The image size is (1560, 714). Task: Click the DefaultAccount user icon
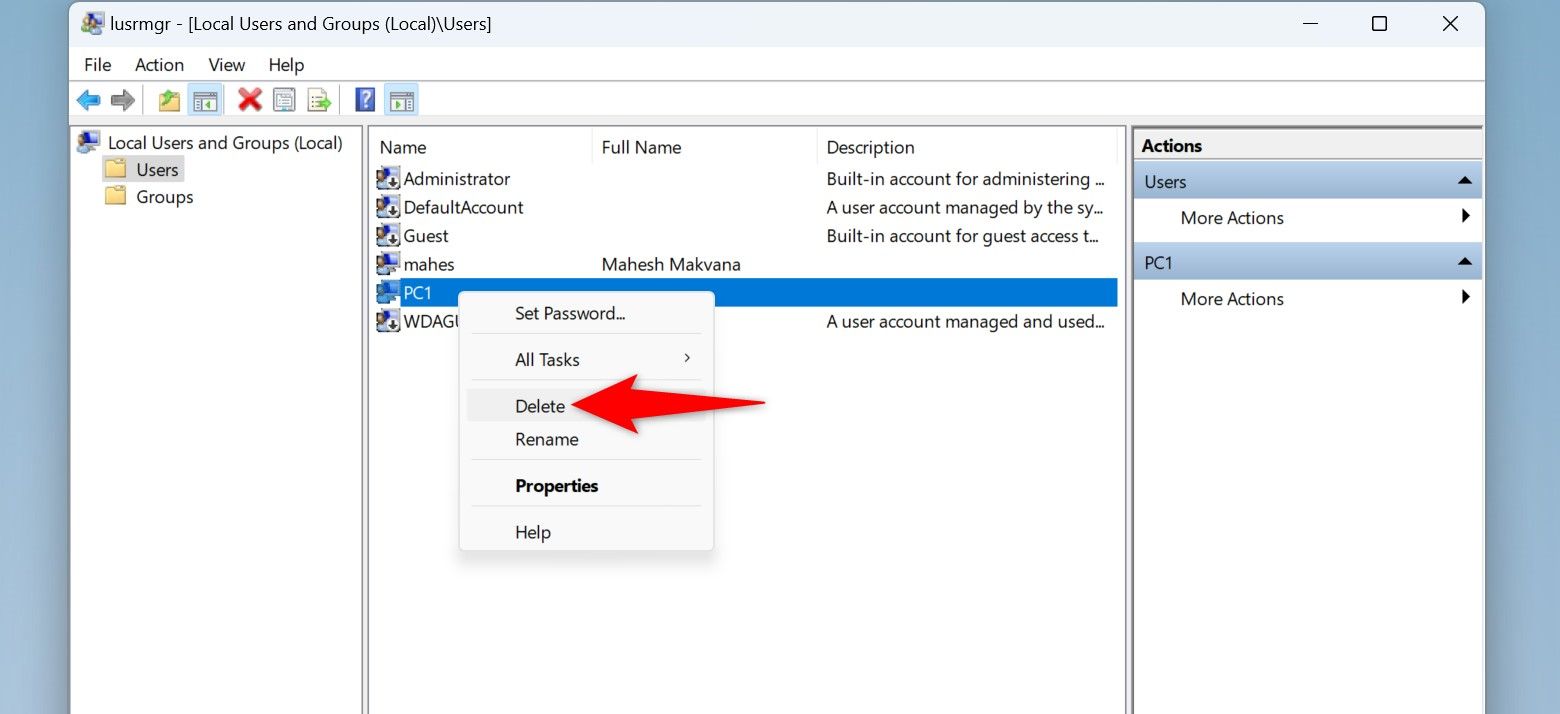388,207
